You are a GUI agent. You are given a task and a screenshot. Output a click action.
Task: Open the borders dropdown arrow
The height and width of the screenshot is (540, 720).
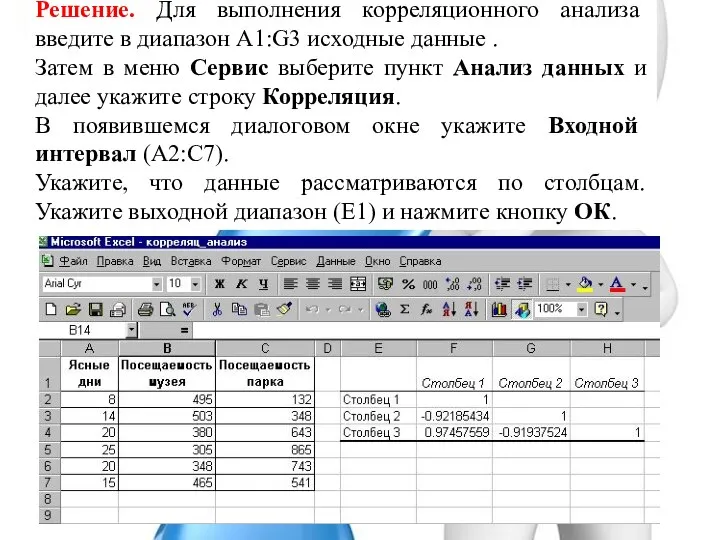[568, 285]
